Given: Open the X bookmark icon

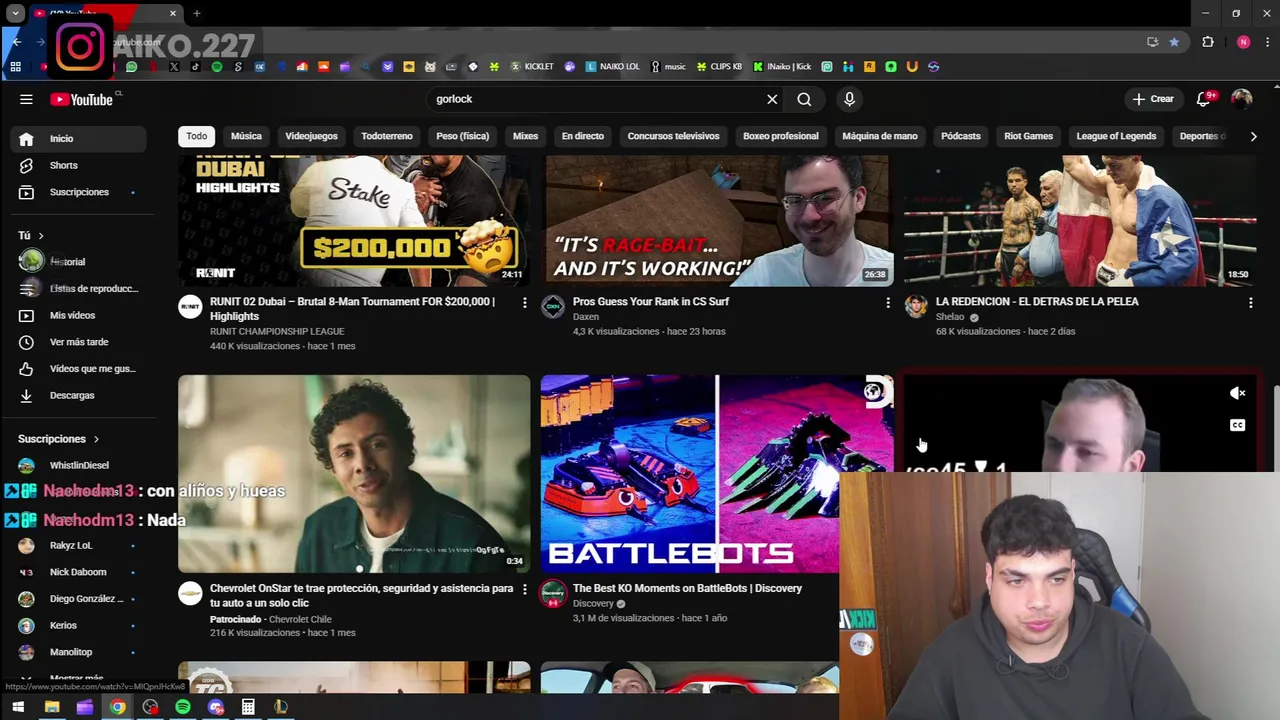Looking at the screenshot, I should click(x=174, y=67).
